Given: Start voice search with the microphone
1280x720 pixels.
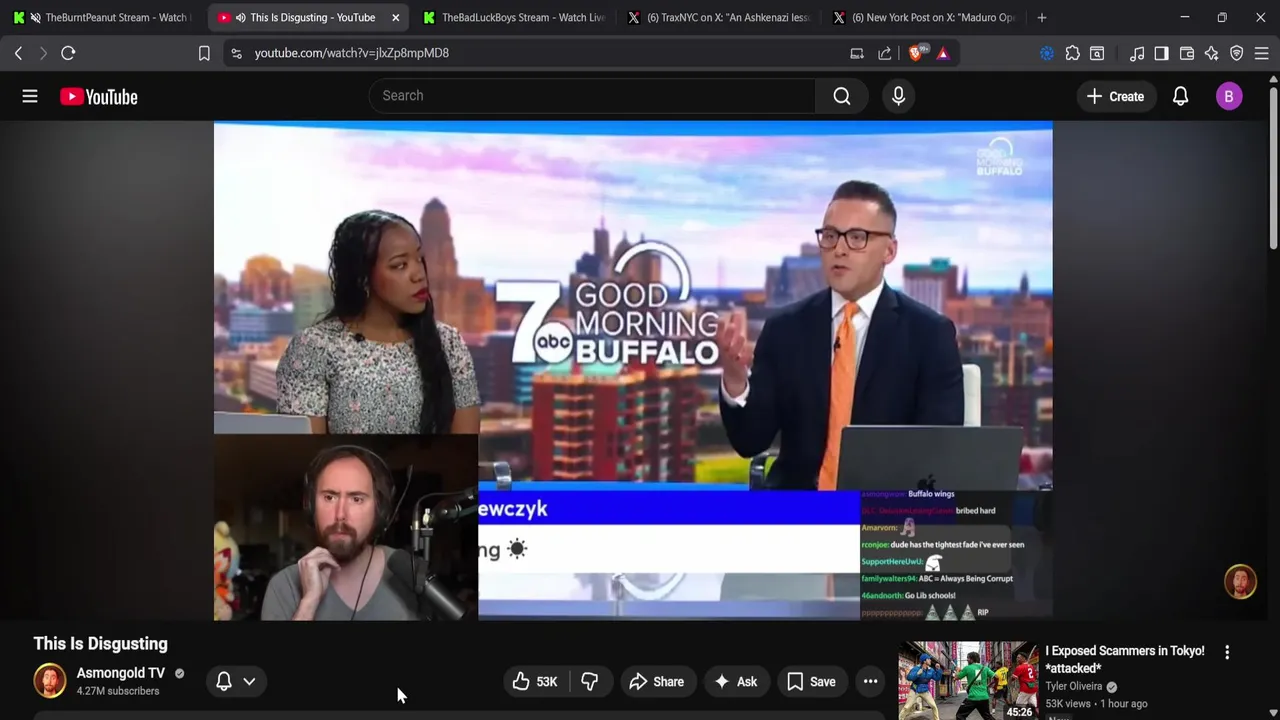Looking at the screenshot, I should (898, 96).
